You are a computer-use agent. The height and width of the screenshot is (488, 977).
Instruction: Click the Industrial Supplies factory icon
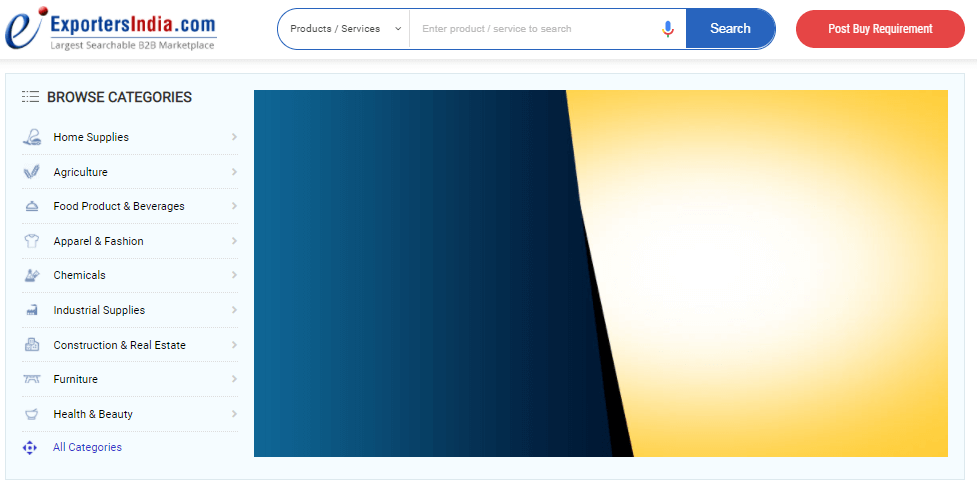tap(32, 310)
